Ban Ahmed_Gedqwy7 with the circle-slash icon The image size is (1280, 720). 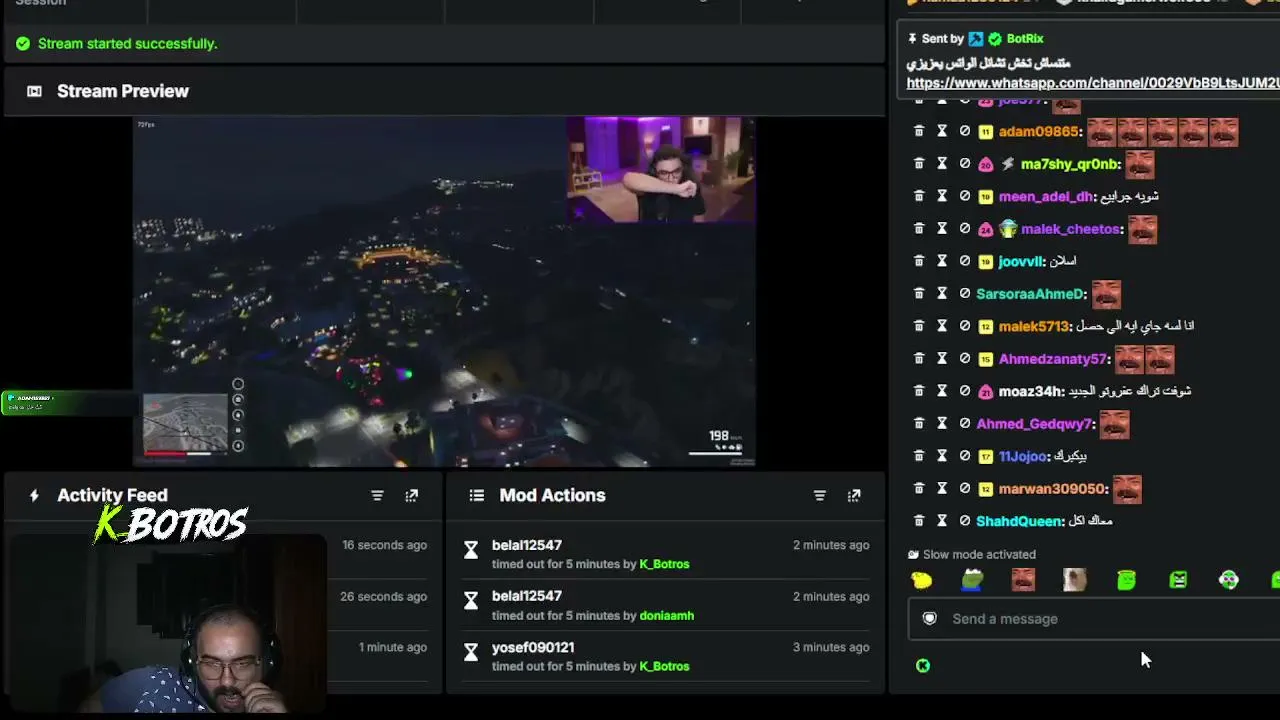[x=965, y=424]
